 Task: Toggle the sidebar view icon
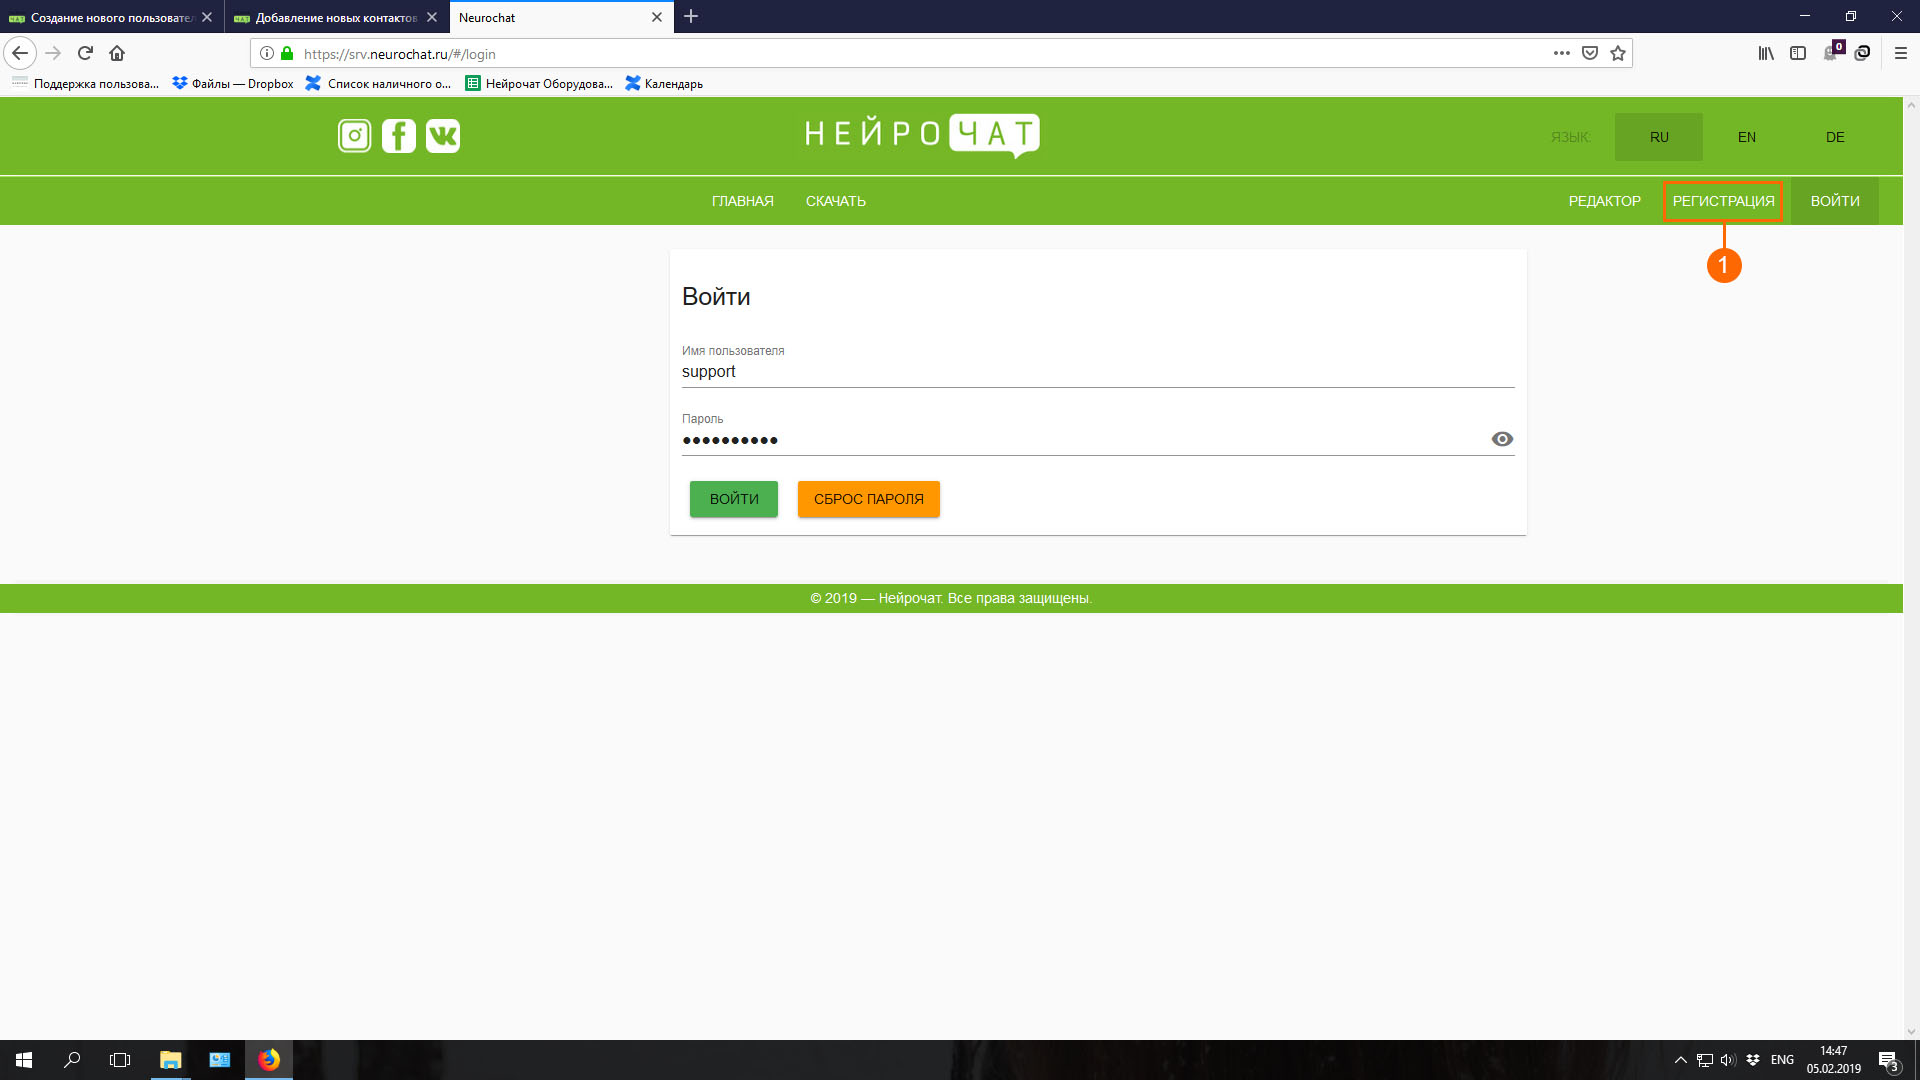pos(1798,53)
